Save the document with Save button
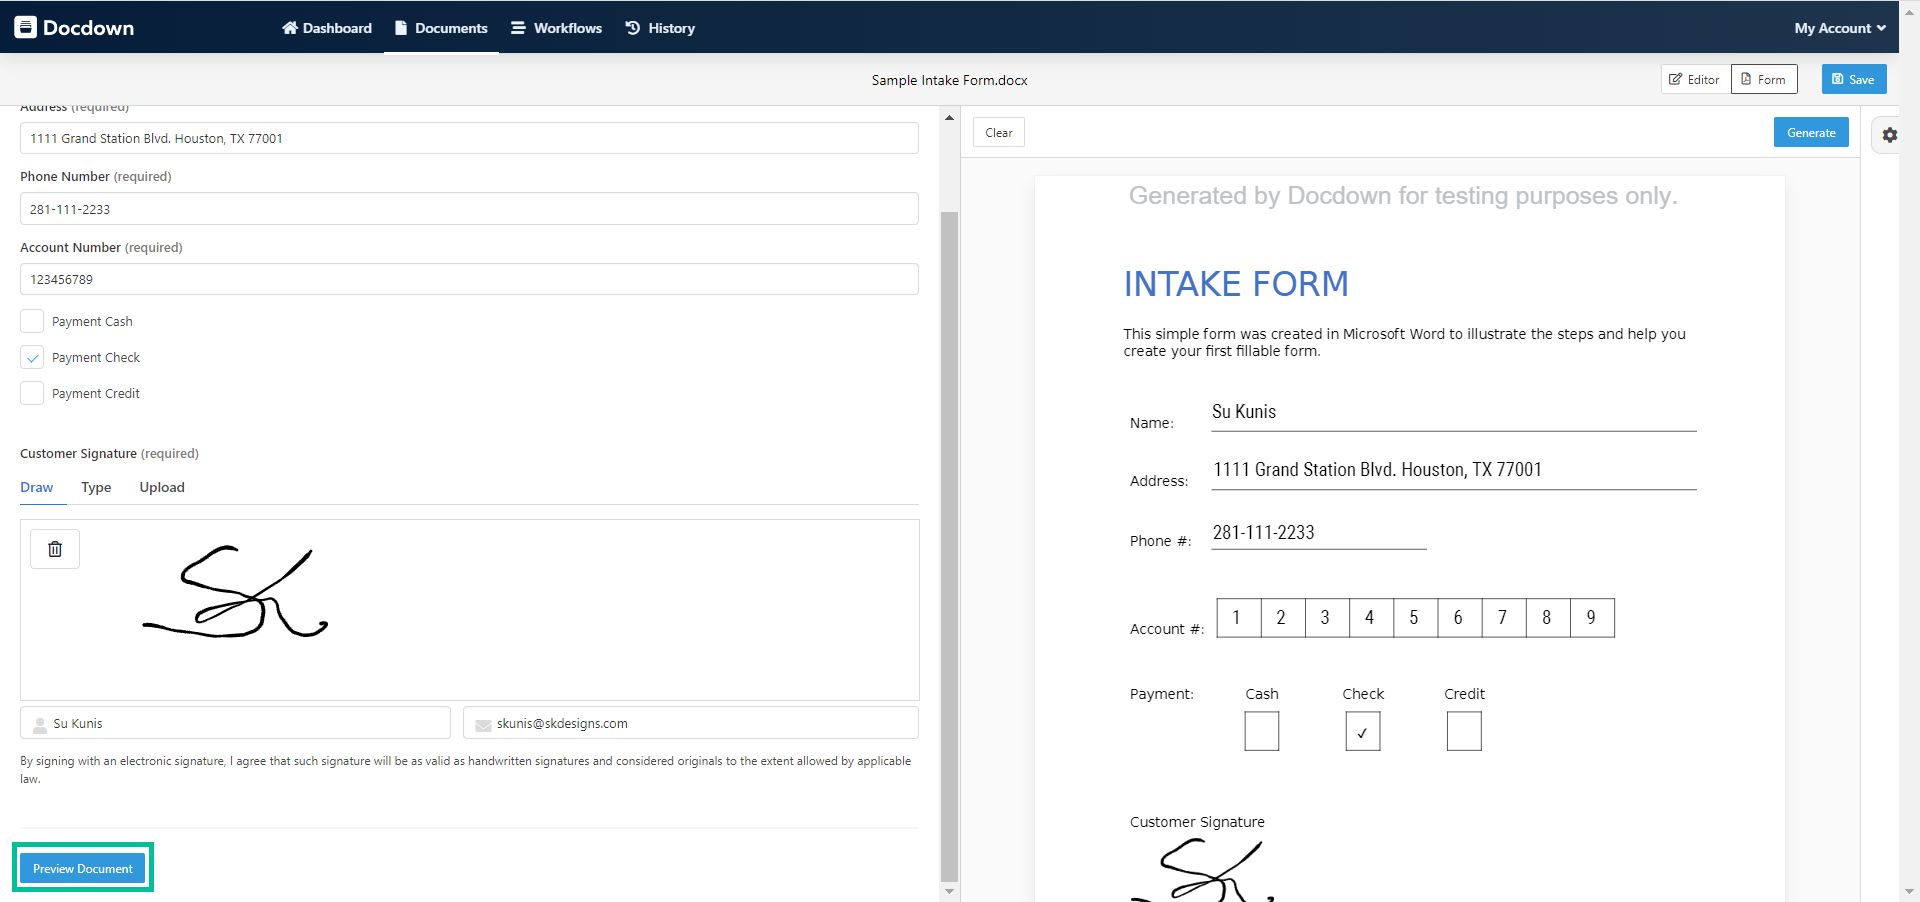Image resolution: width=1920 pixels, height=902 pixels. (1853, 80)
